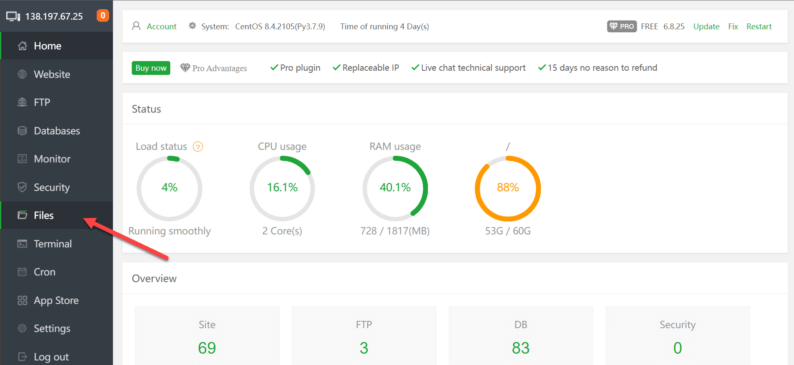Open the Cron menu item

pos(57,272)
